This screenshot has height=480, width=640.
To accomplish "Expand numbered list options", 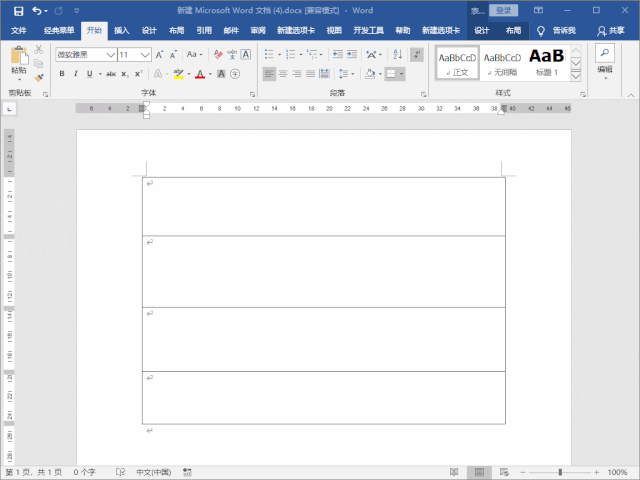I will [x=301, y=55].
